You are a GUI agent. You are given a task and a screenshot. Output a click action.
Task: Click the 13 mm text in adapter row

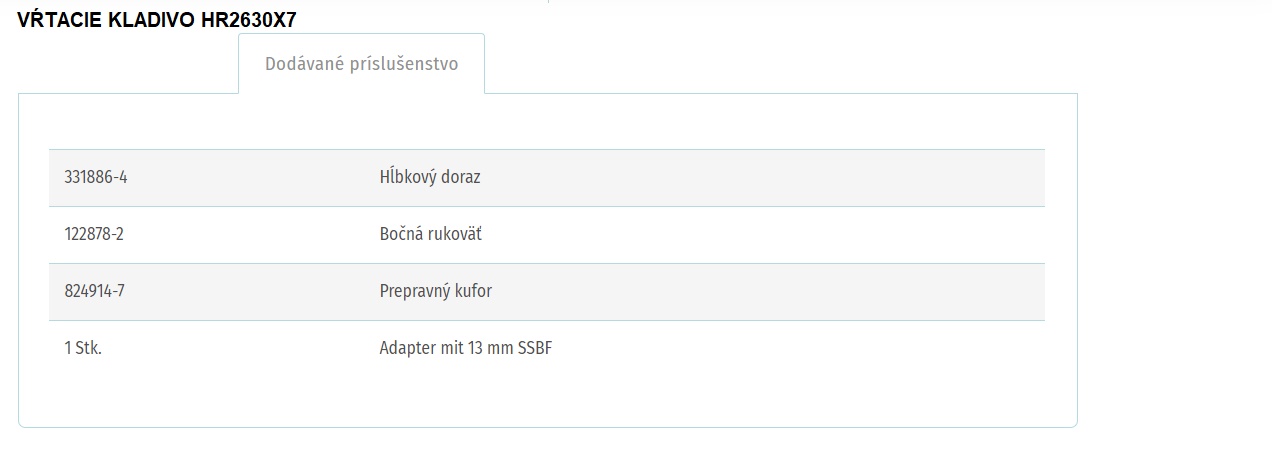pos(490,348)
